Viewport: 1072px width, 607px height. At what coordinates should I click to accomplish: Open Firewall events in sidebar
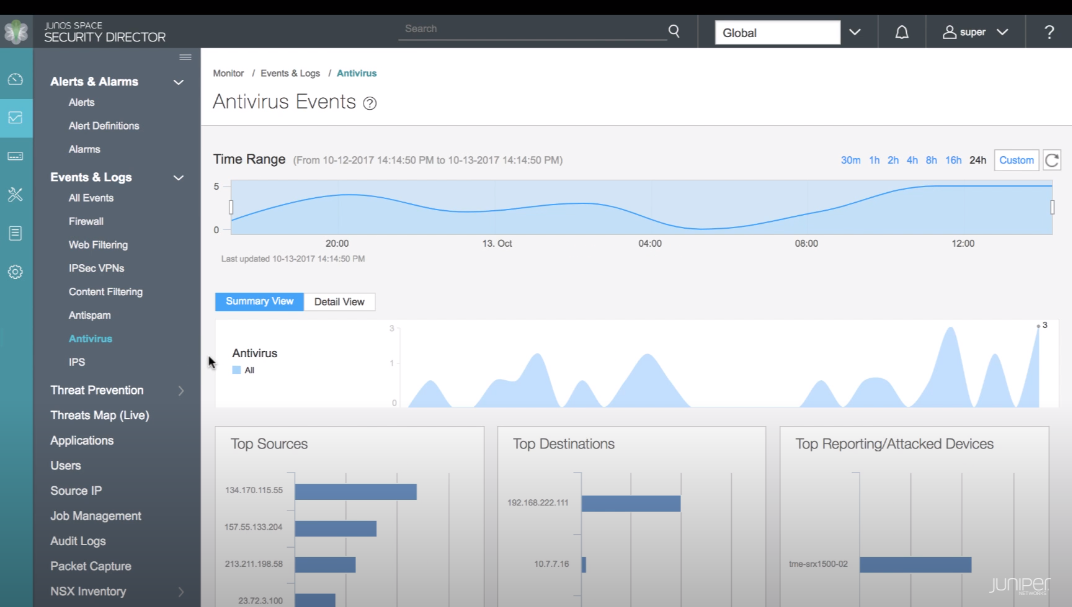click(86, 221)
